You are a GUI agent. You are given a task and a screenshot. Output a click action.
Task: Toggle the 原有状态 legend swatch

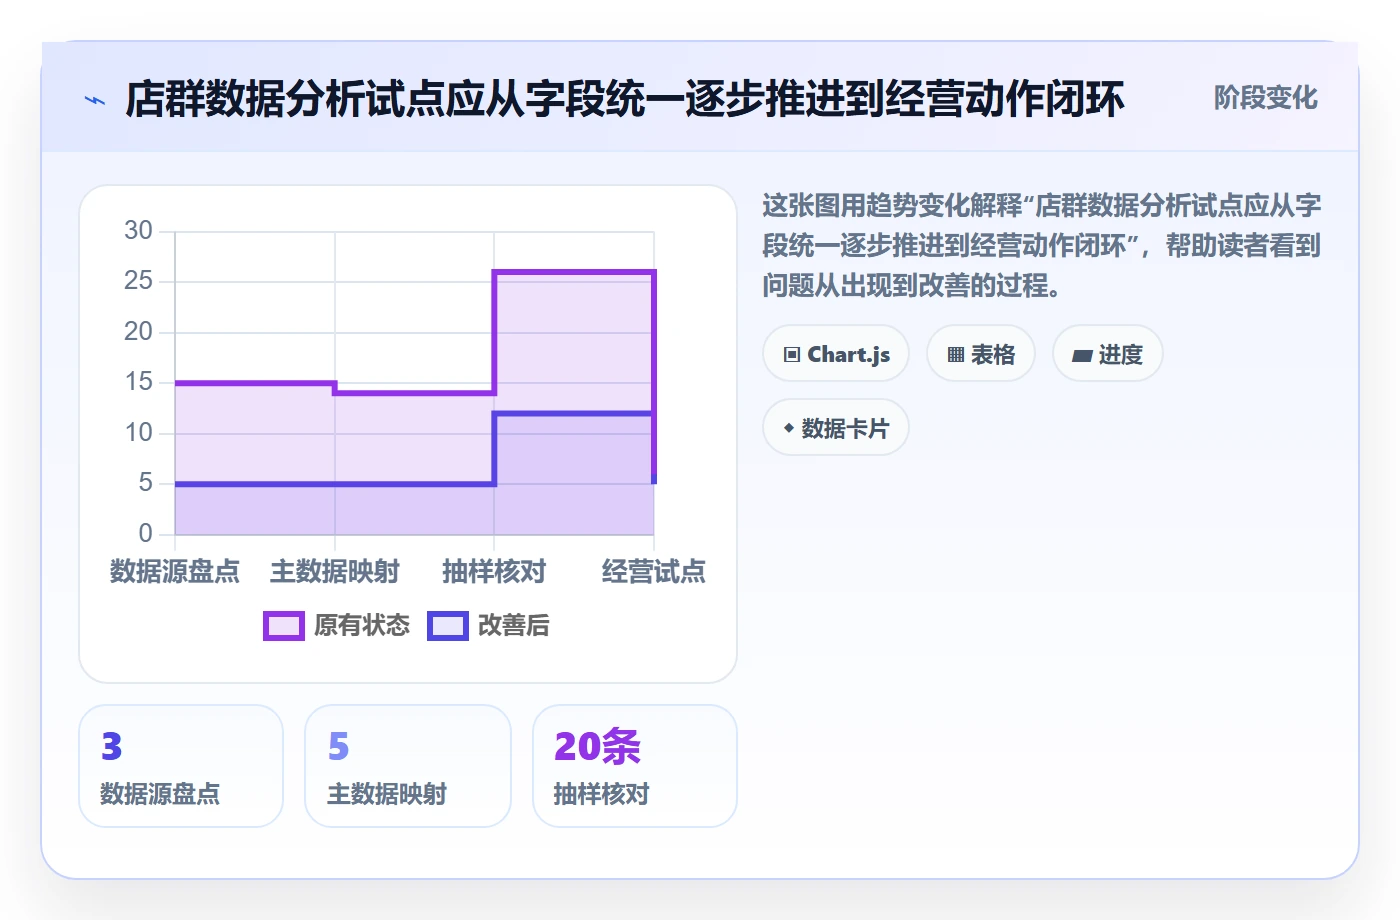(x=284, y=626)
